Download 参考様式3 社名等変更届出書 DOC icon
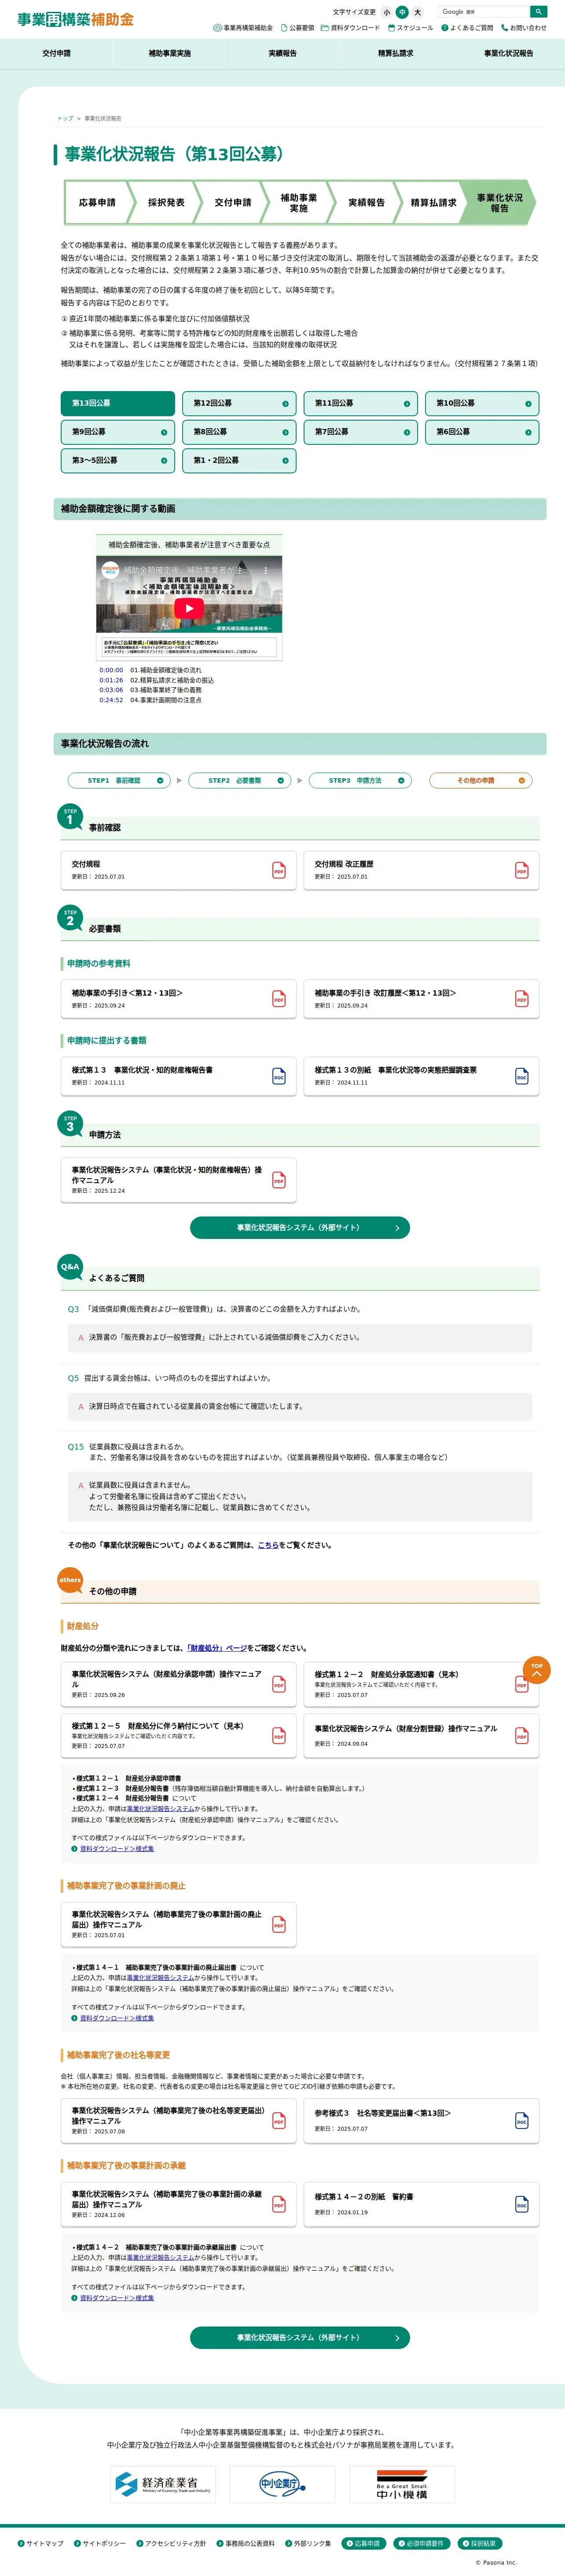The width and height of the screenshot is (565, 2576). tap(522, 2121)
